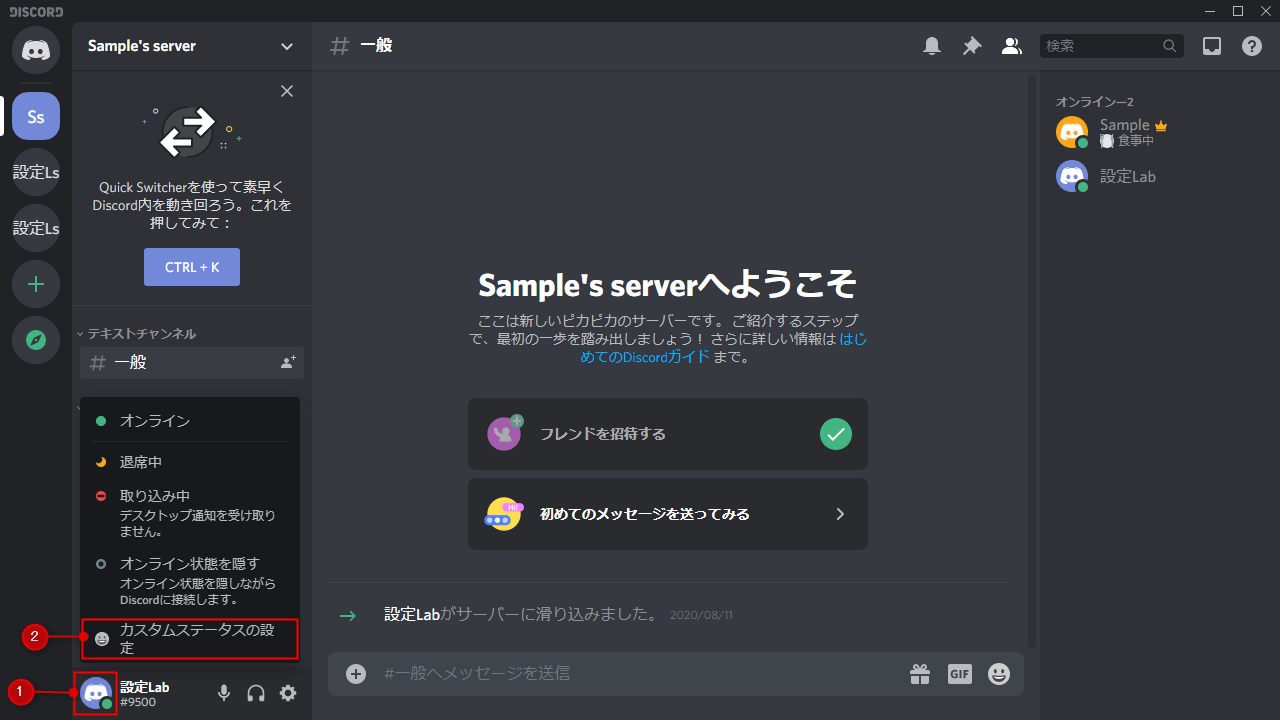Open the GIF picker

coord(960,674)
